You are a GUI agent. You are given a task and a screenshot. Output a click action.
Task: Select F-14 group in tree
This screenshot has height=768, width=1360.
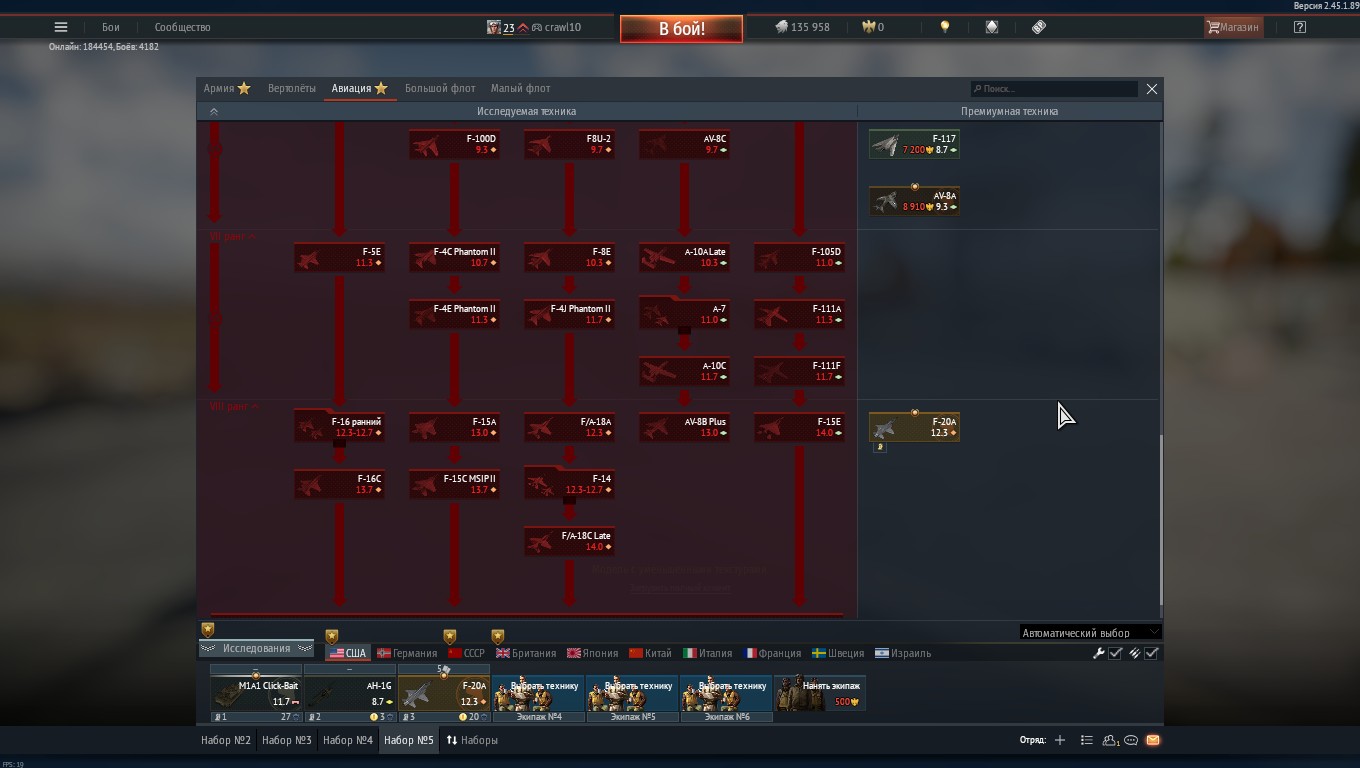coord(569,483)
